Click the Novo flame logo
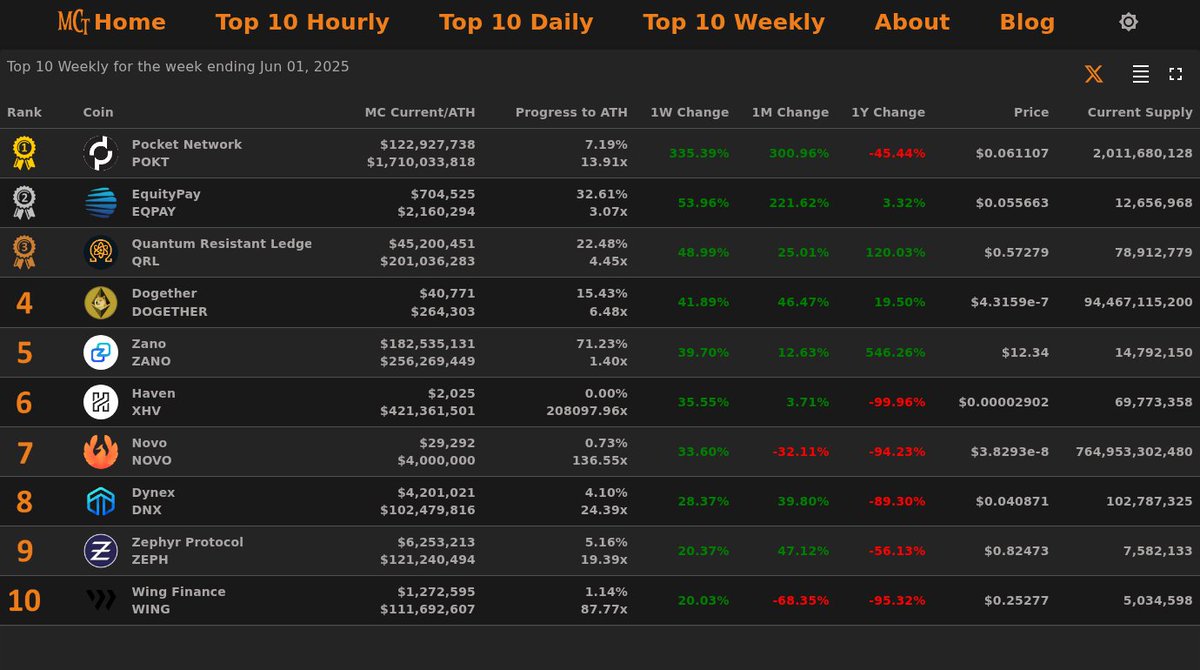 [101, 452]
